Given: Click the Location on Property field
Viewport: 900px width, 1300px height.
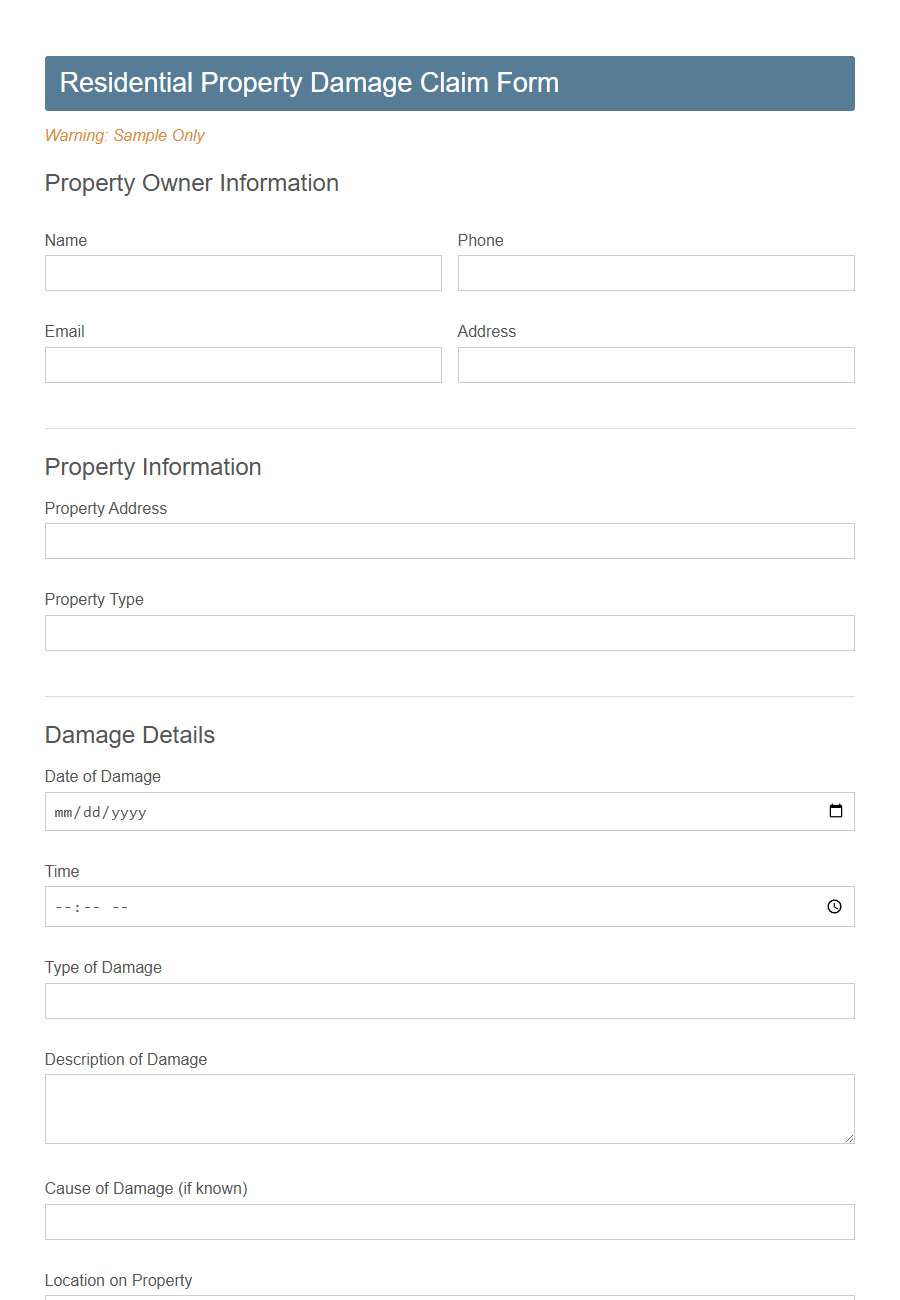Looking at the screenshot, I should [449, 1297].
